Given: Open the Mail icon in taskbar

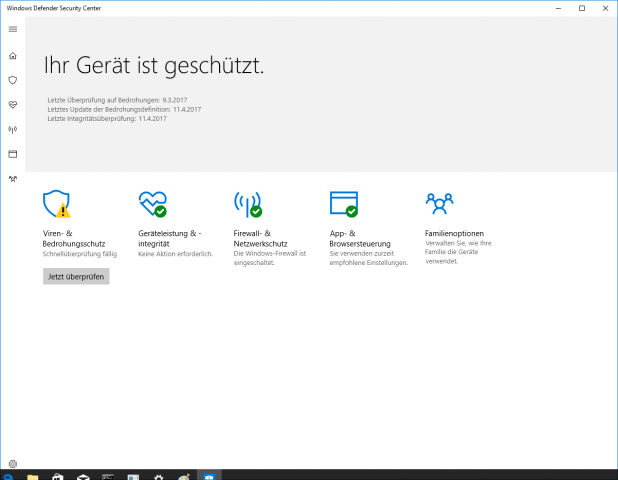Looking at the screenshot, I should coord(83,477).
